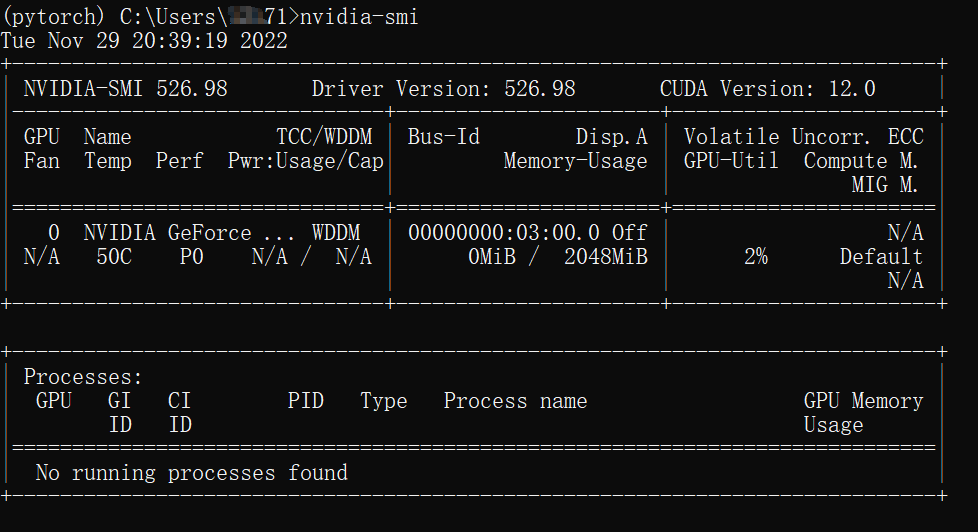Select the '2%' GPU utilization value
Image resolution: width=978 pixels, height=532 pixels.
coord(756,257)
